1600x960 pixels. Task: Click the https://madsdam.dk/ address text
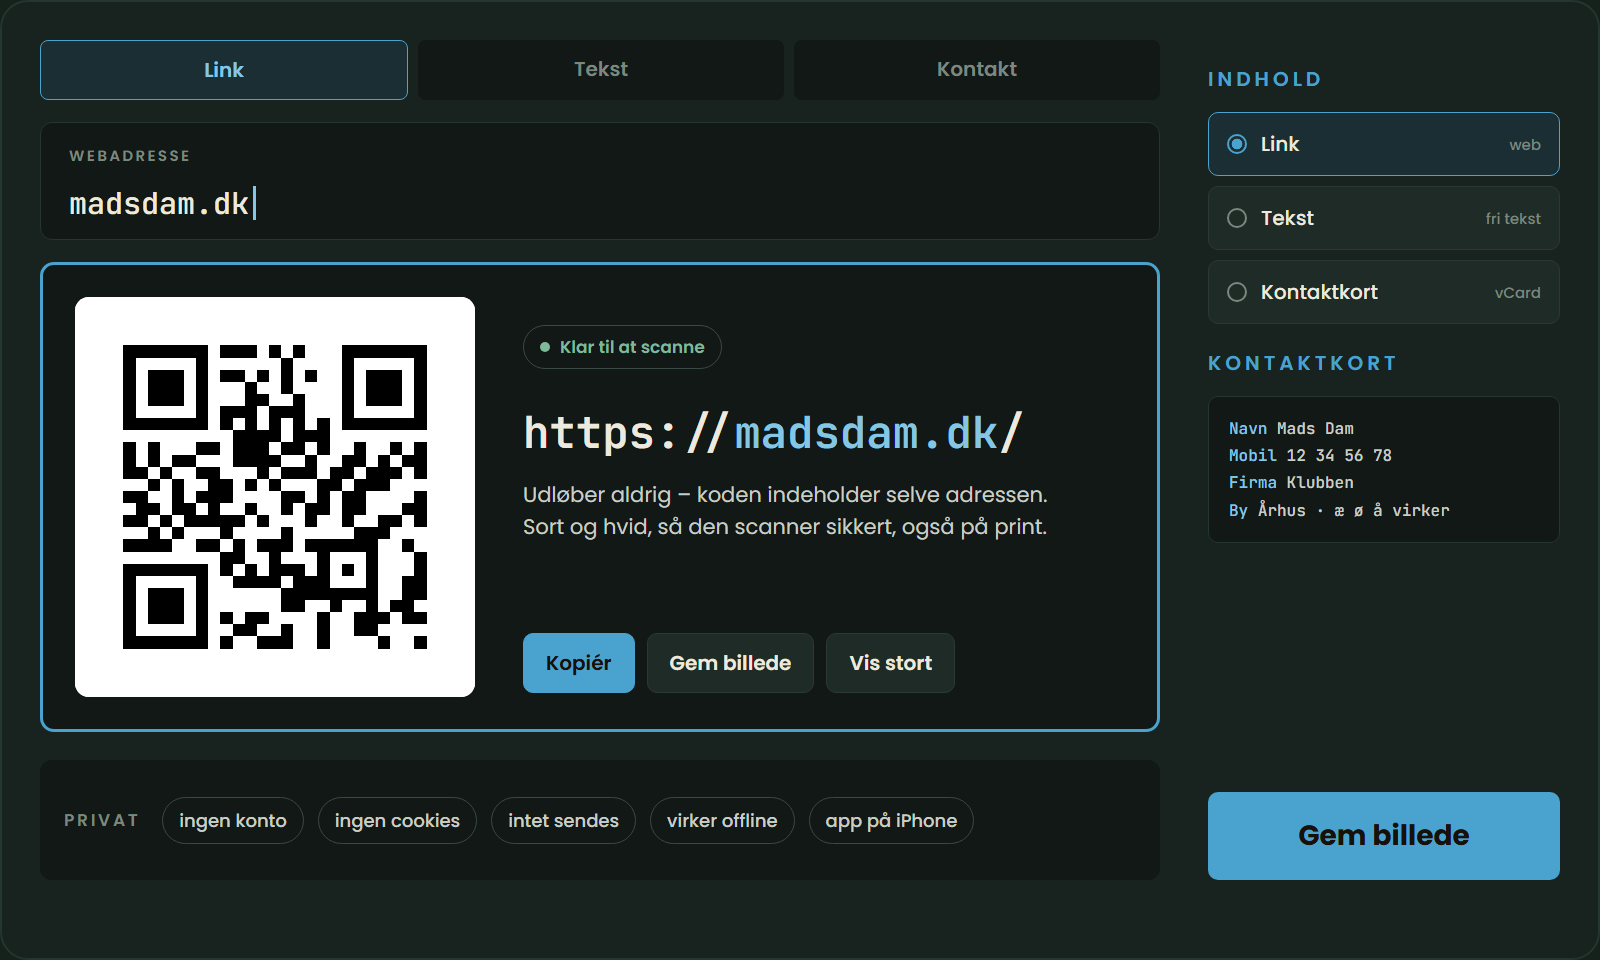773,433
